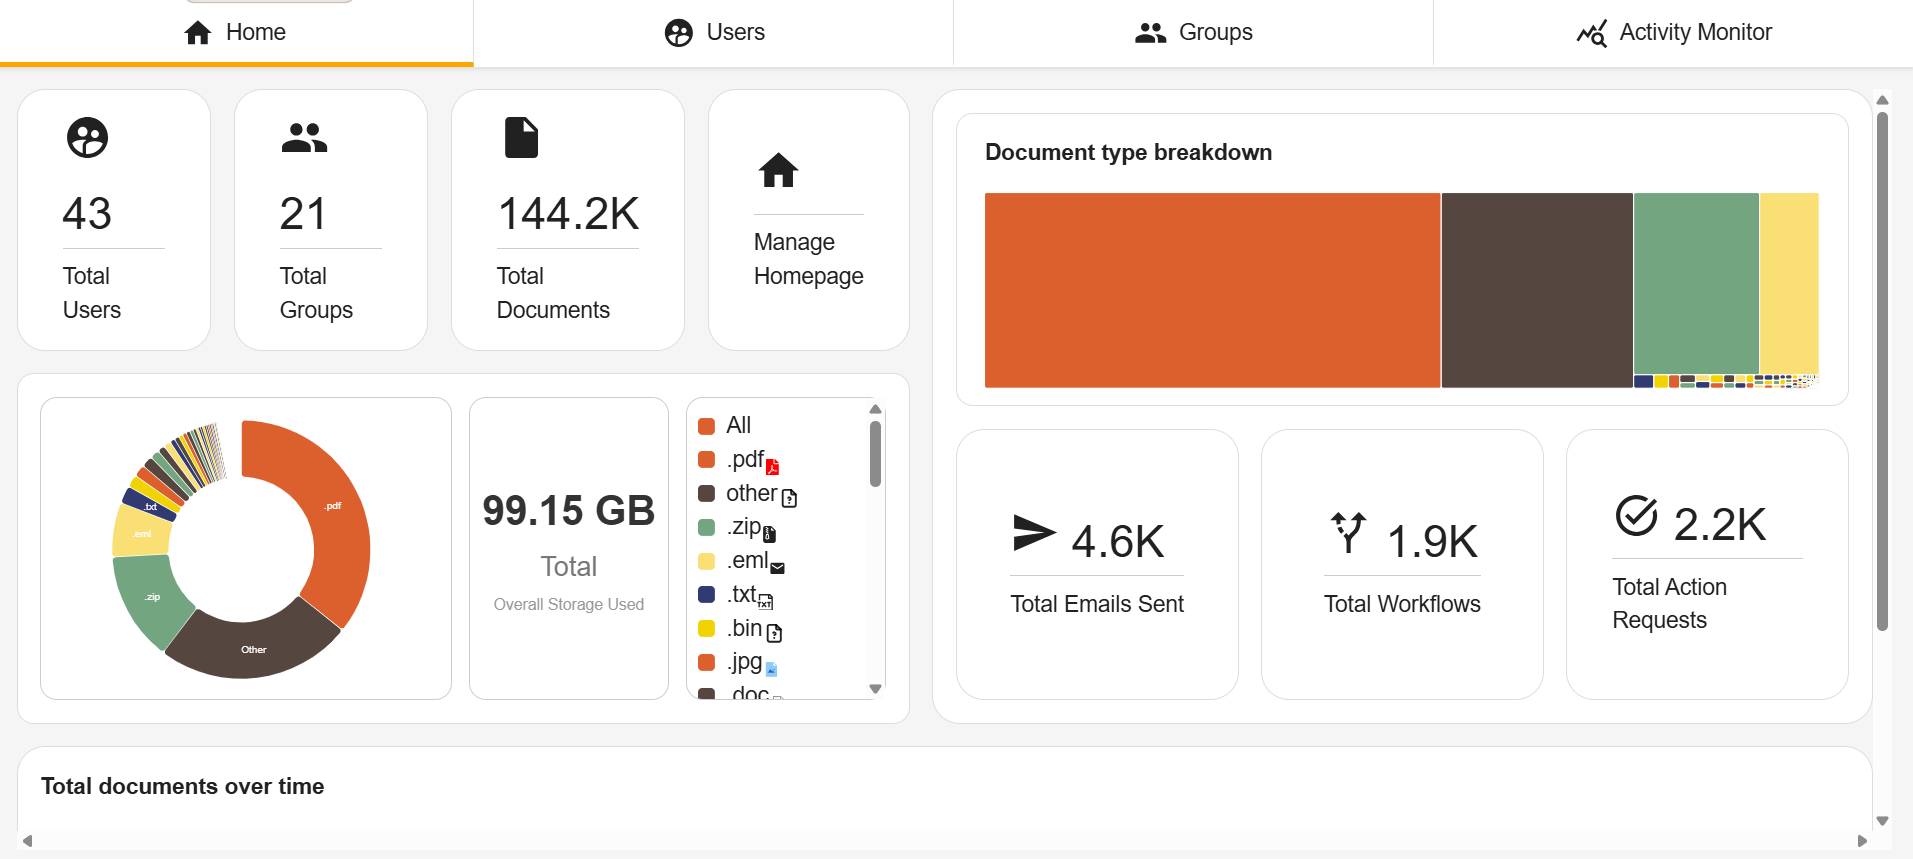Click the Total Documents file icon

pyautogui.click(x=521, y=138)
